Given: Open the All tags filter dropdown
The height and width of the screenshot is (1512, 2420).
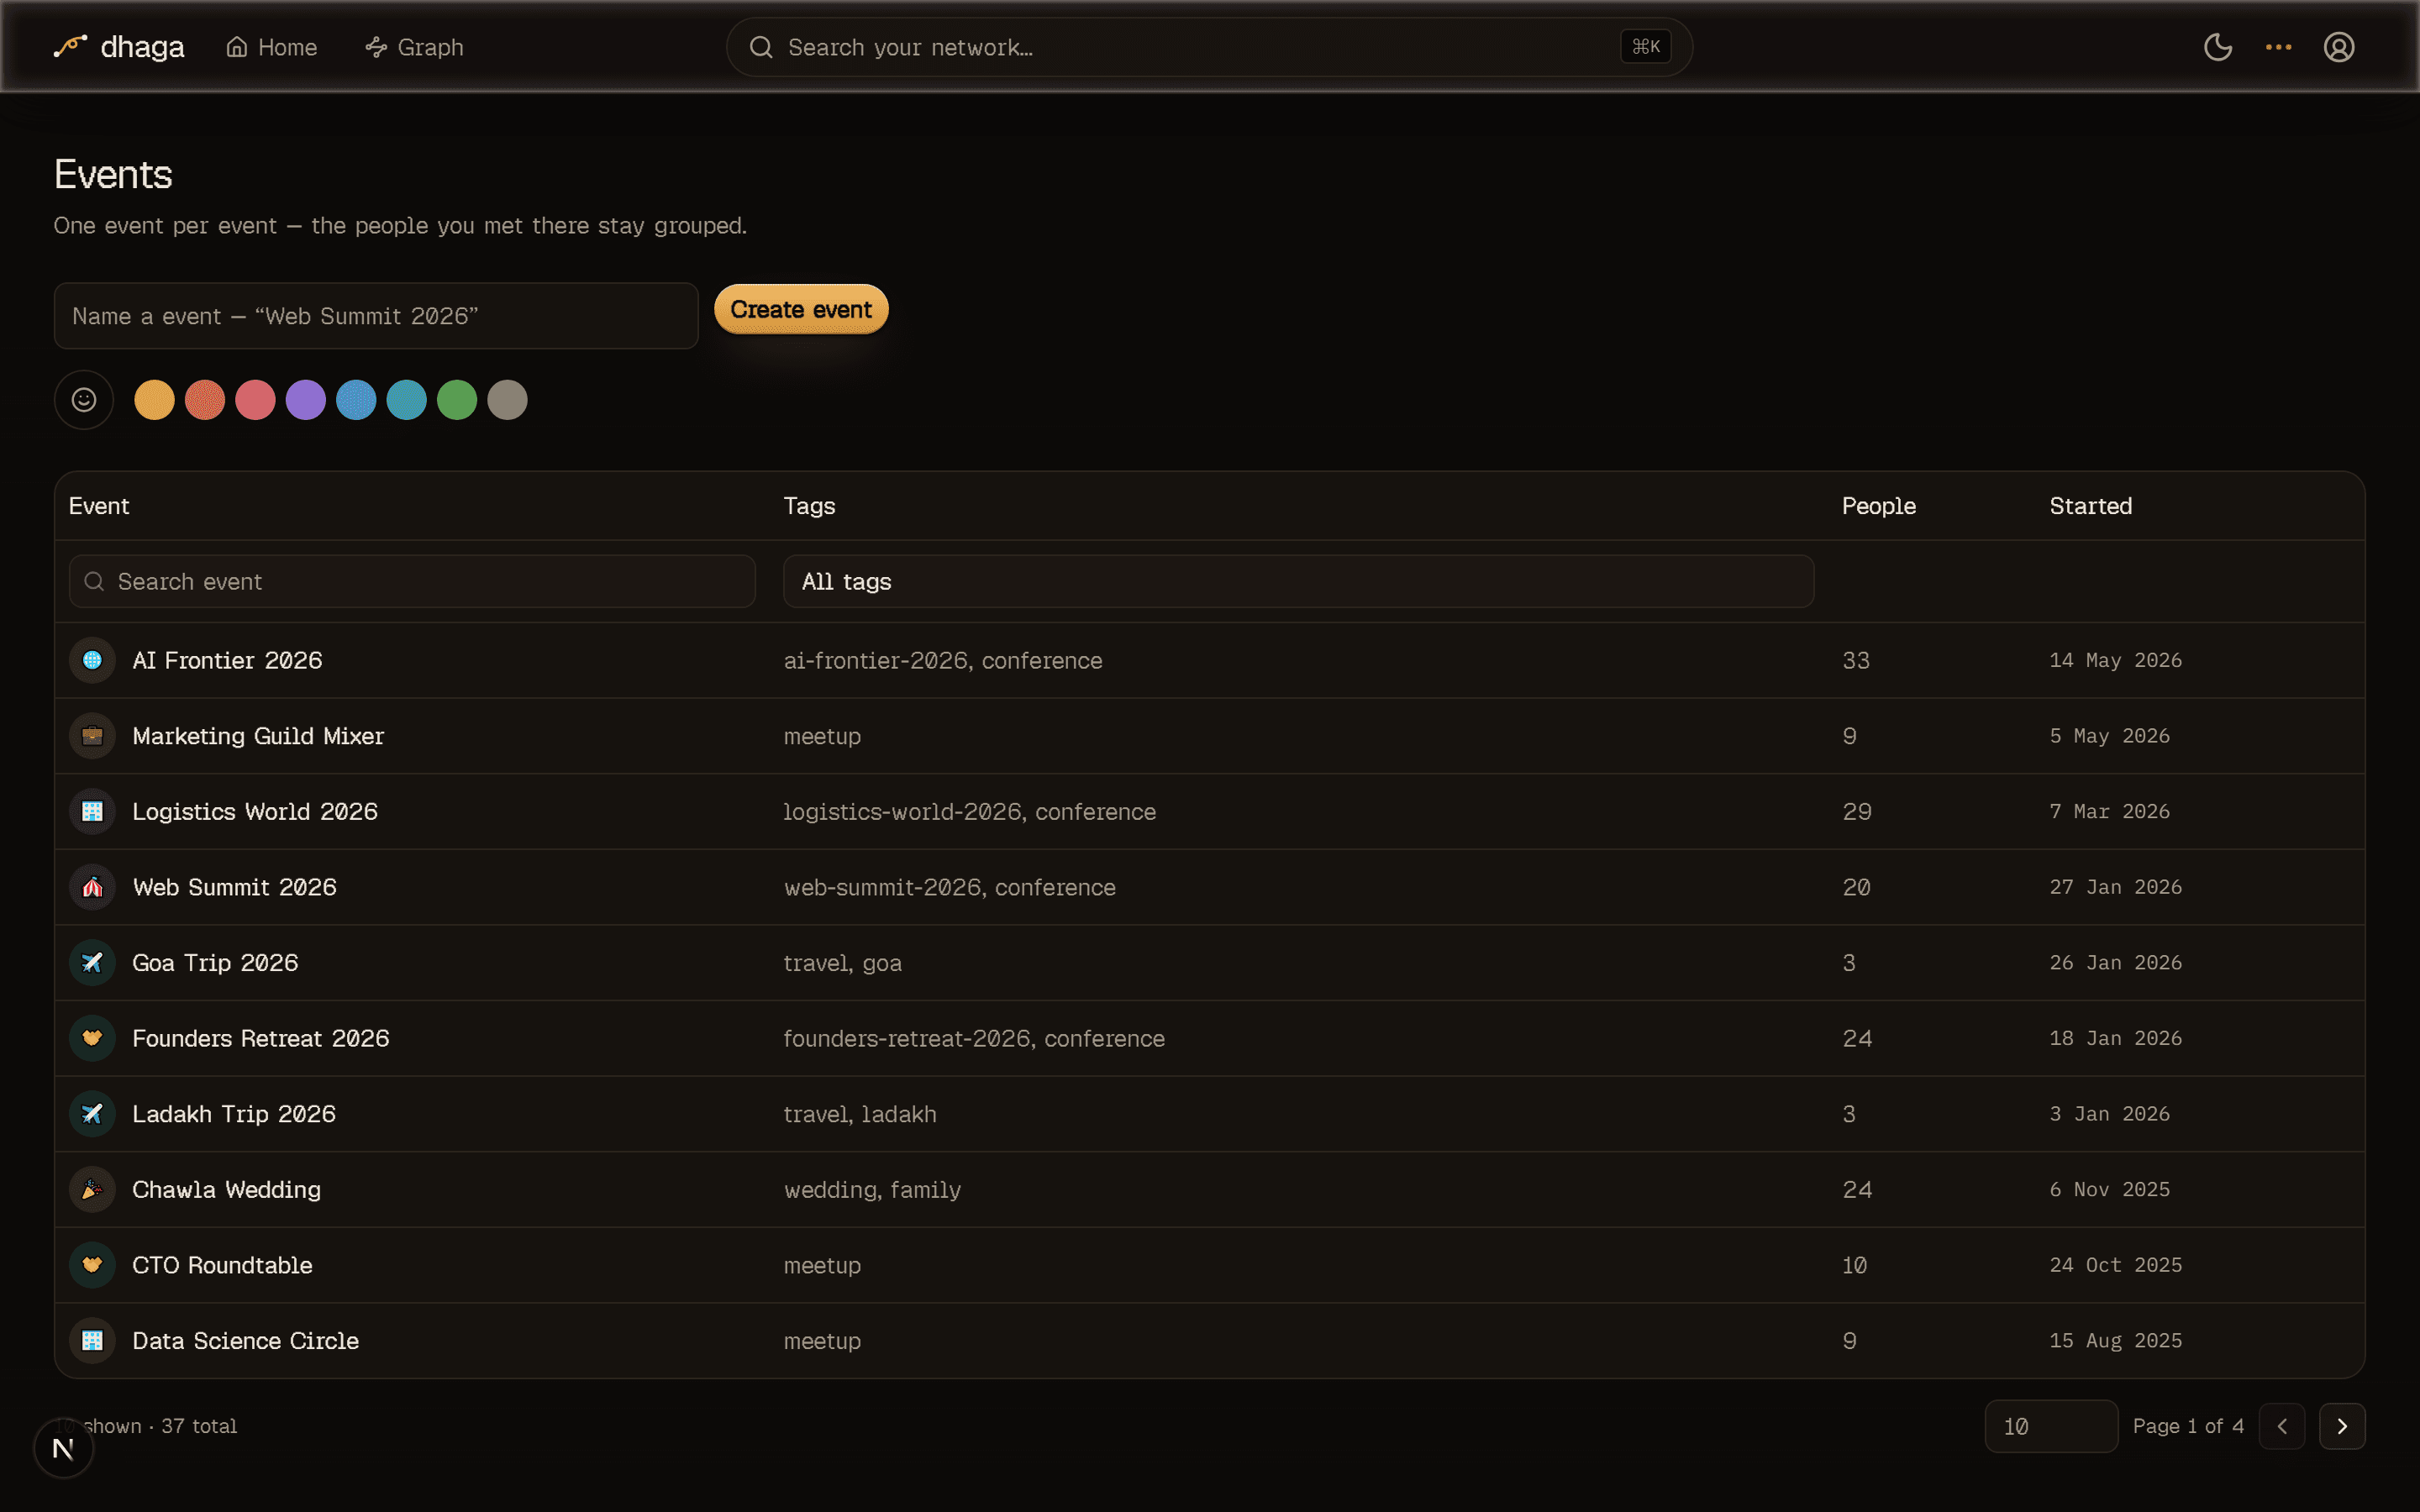Looking at the screenshot, I should pos(1298,581).
